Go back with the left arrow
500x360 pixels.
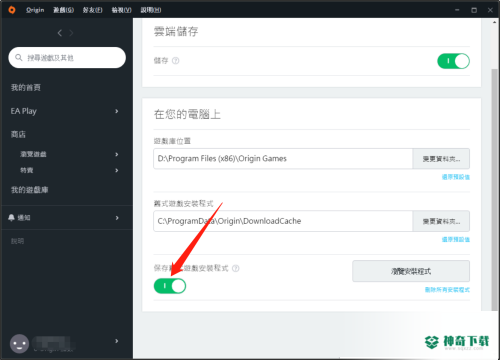(x=60, y=33)
